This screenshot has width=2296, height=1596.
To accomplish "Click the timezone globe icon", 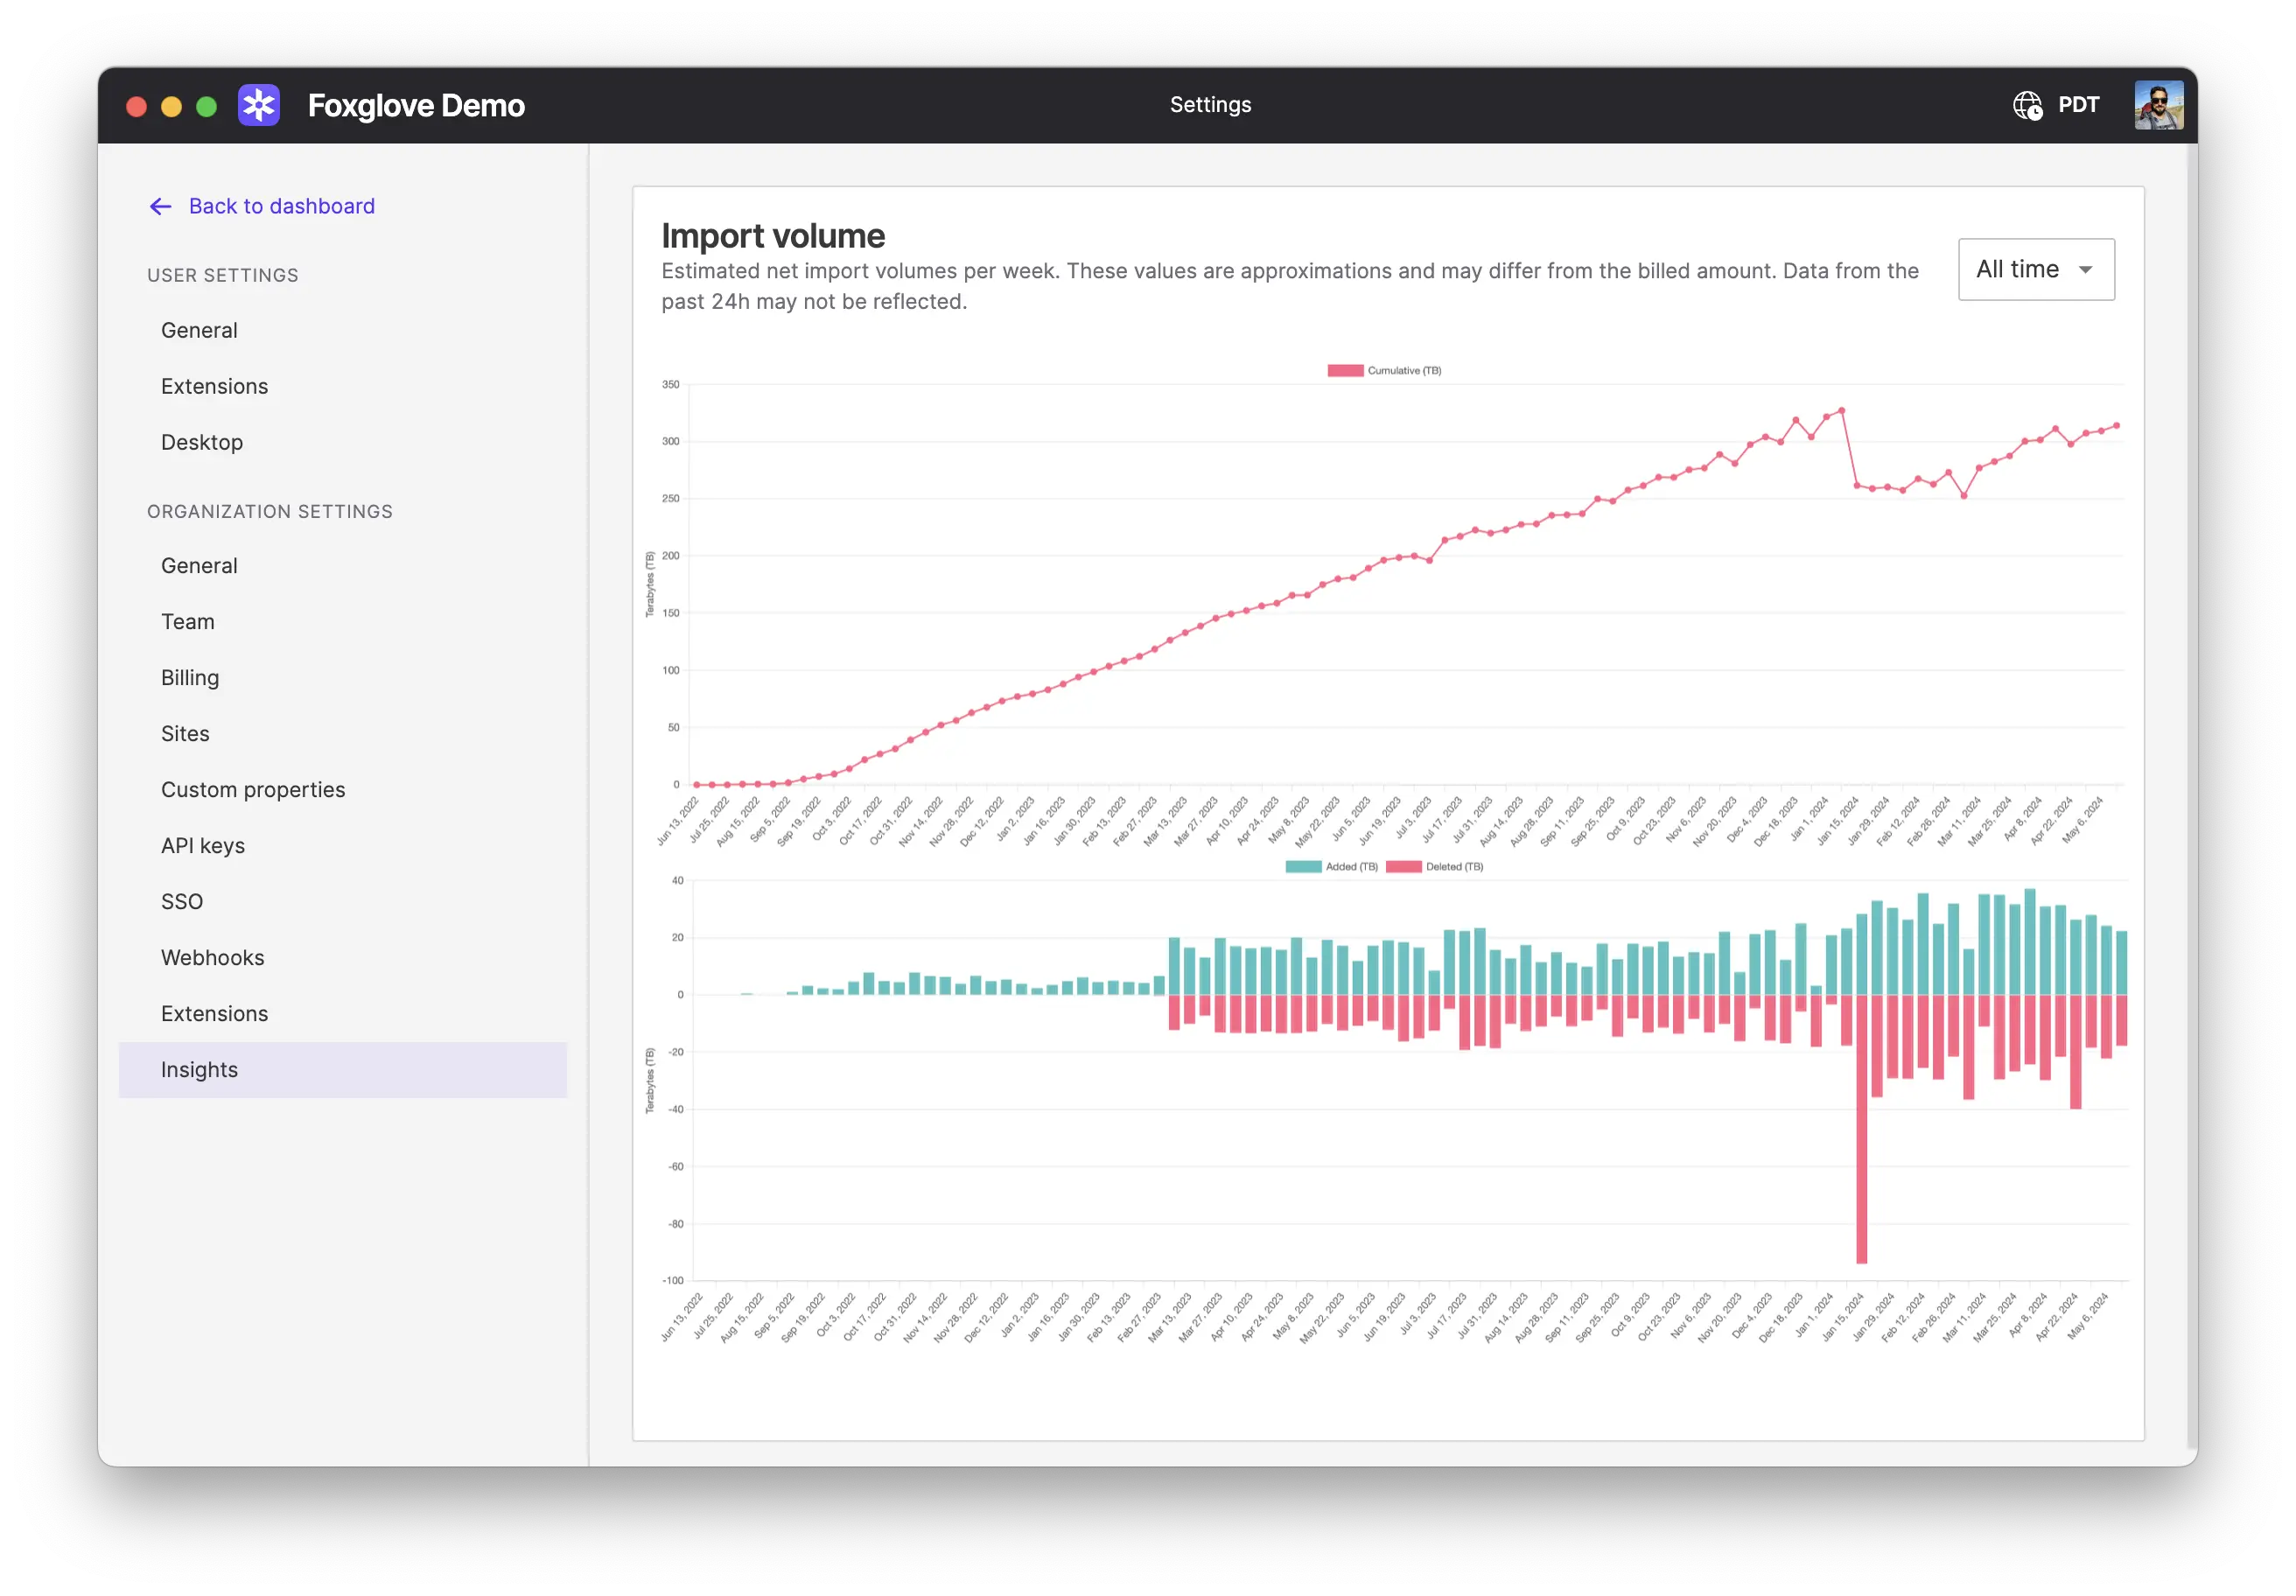I will point(2027,105).
